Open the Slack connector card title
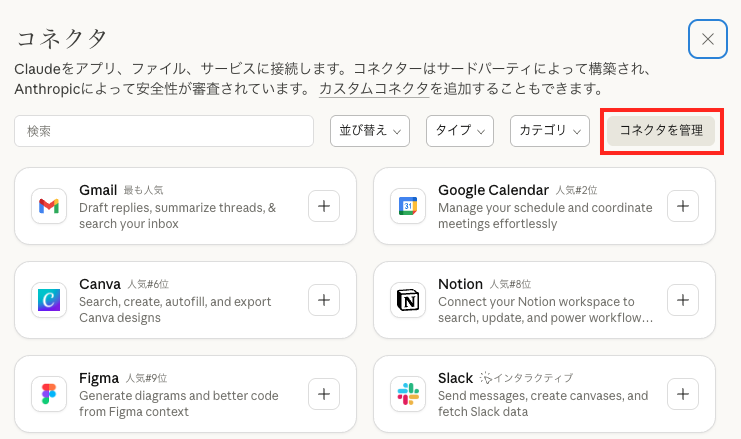The height and width of the screenshot is (439, 741). (x=455, y=378)
